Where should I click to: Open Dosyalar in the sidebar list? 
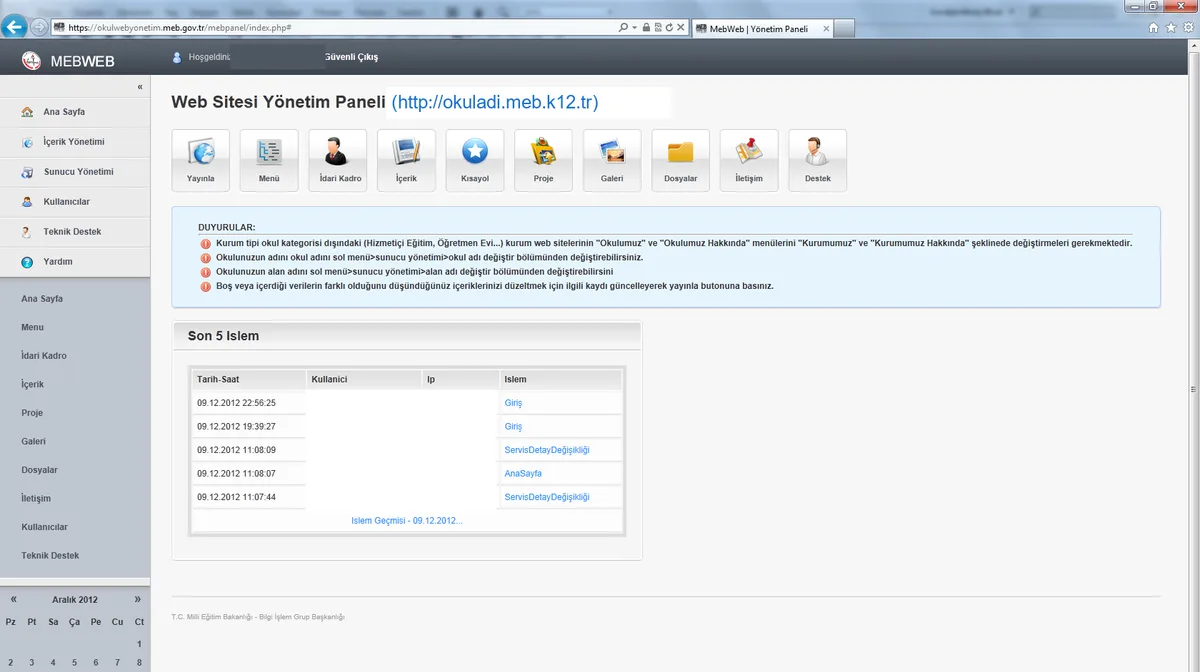click(x=39, y=470)
